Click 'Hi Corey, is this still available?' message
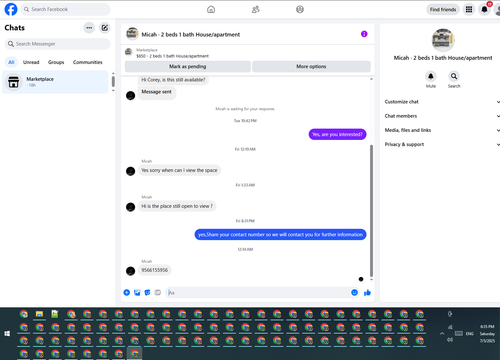The height and width of the screenshot is (360, 500). pos(173,80)
